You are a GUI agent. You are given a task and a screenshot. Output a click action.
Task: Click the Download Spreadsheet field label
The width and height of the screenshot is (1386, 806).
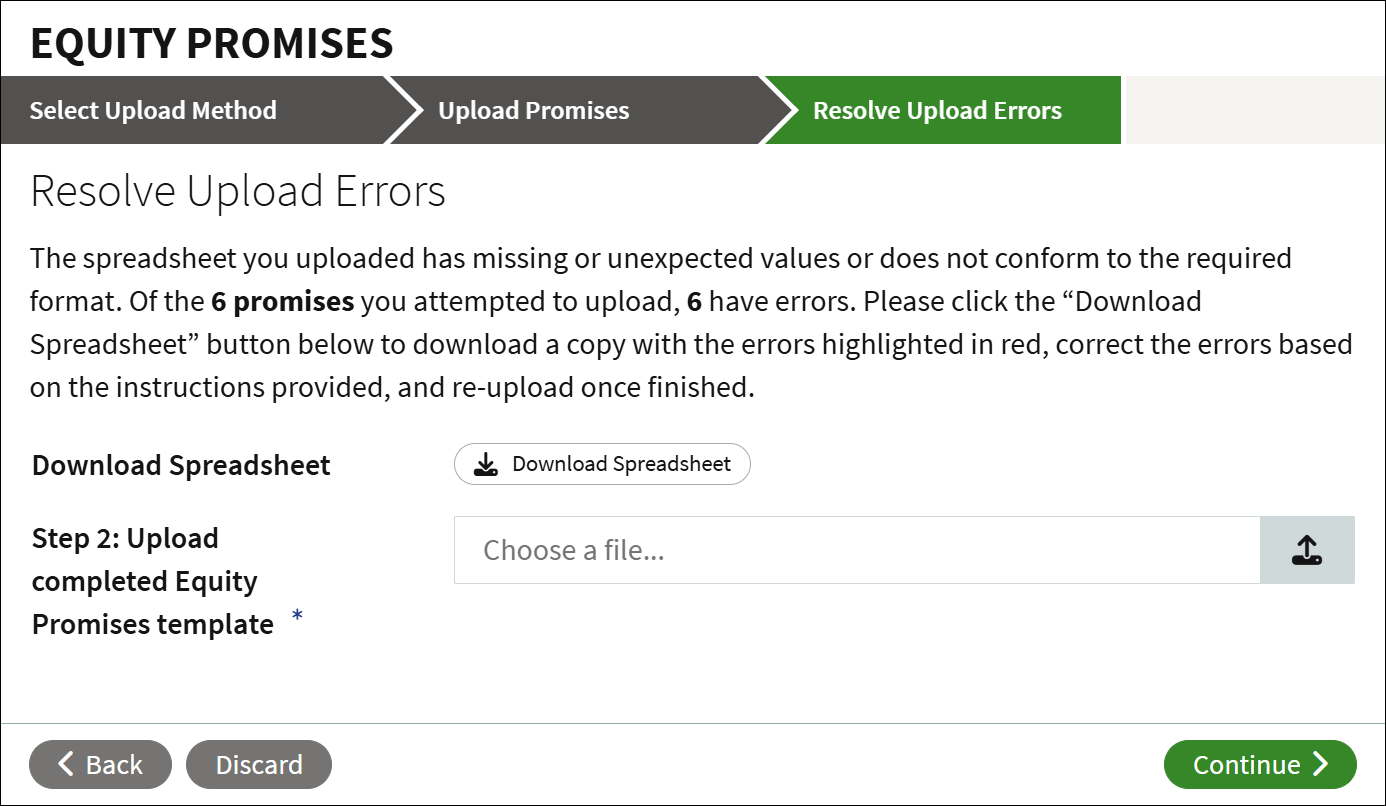181,466
